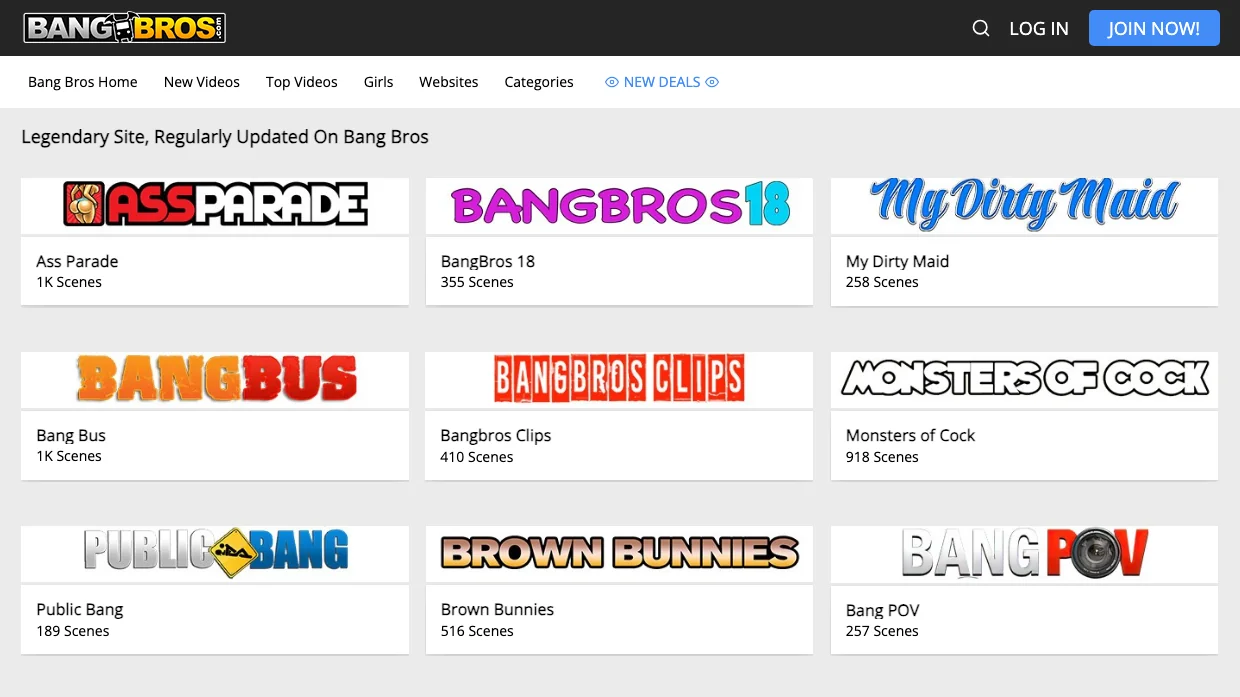
Task: Open the Bang POV title link
Action: pyautogui.click(x=882, y=610)
